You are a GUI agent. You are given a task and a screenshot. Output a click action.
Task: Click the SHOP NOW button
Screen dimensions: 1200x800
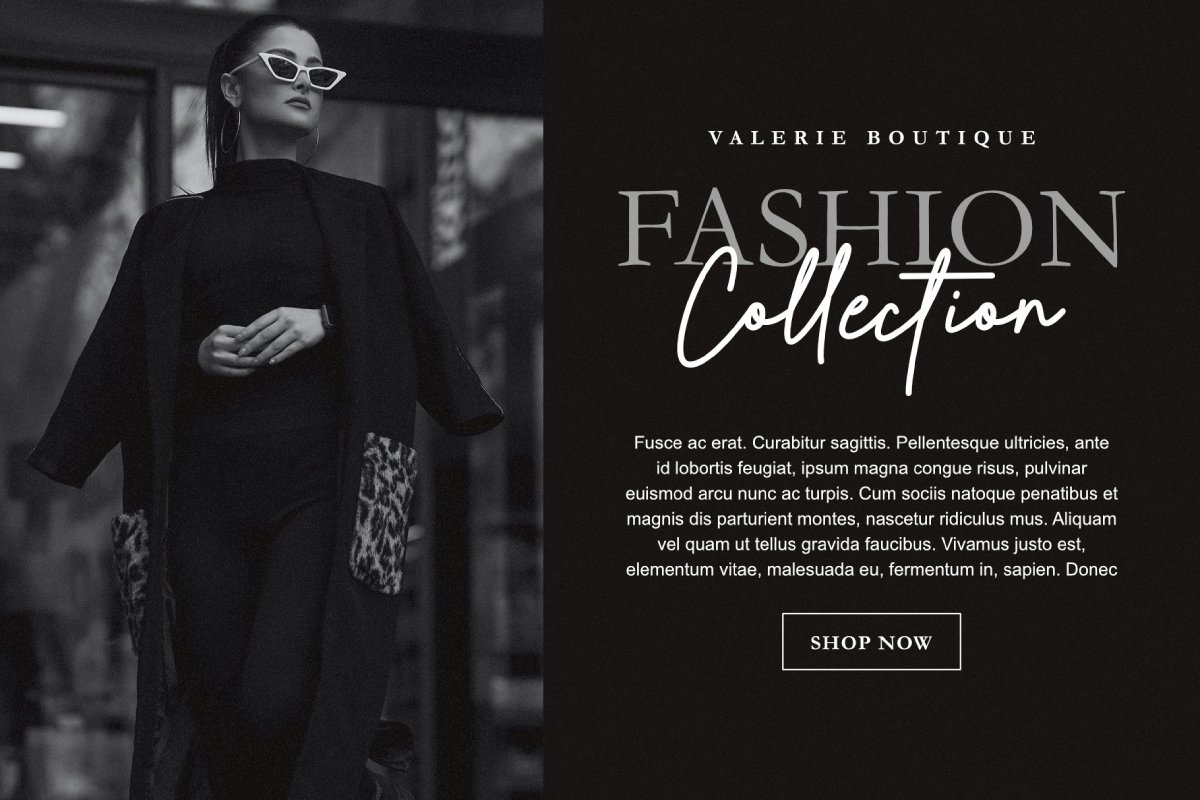pos(871,642)
